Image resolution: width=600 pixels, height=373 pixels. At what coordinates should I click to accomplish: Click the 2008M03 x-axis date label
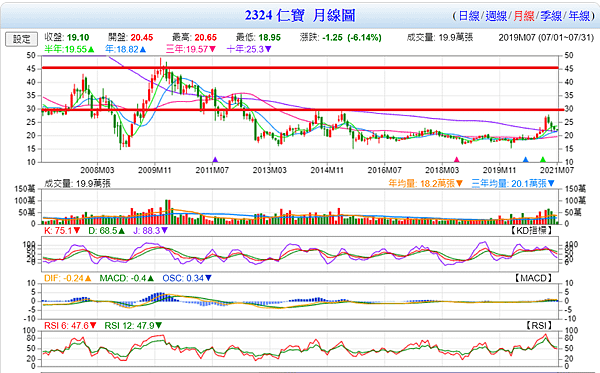(97, 170)
